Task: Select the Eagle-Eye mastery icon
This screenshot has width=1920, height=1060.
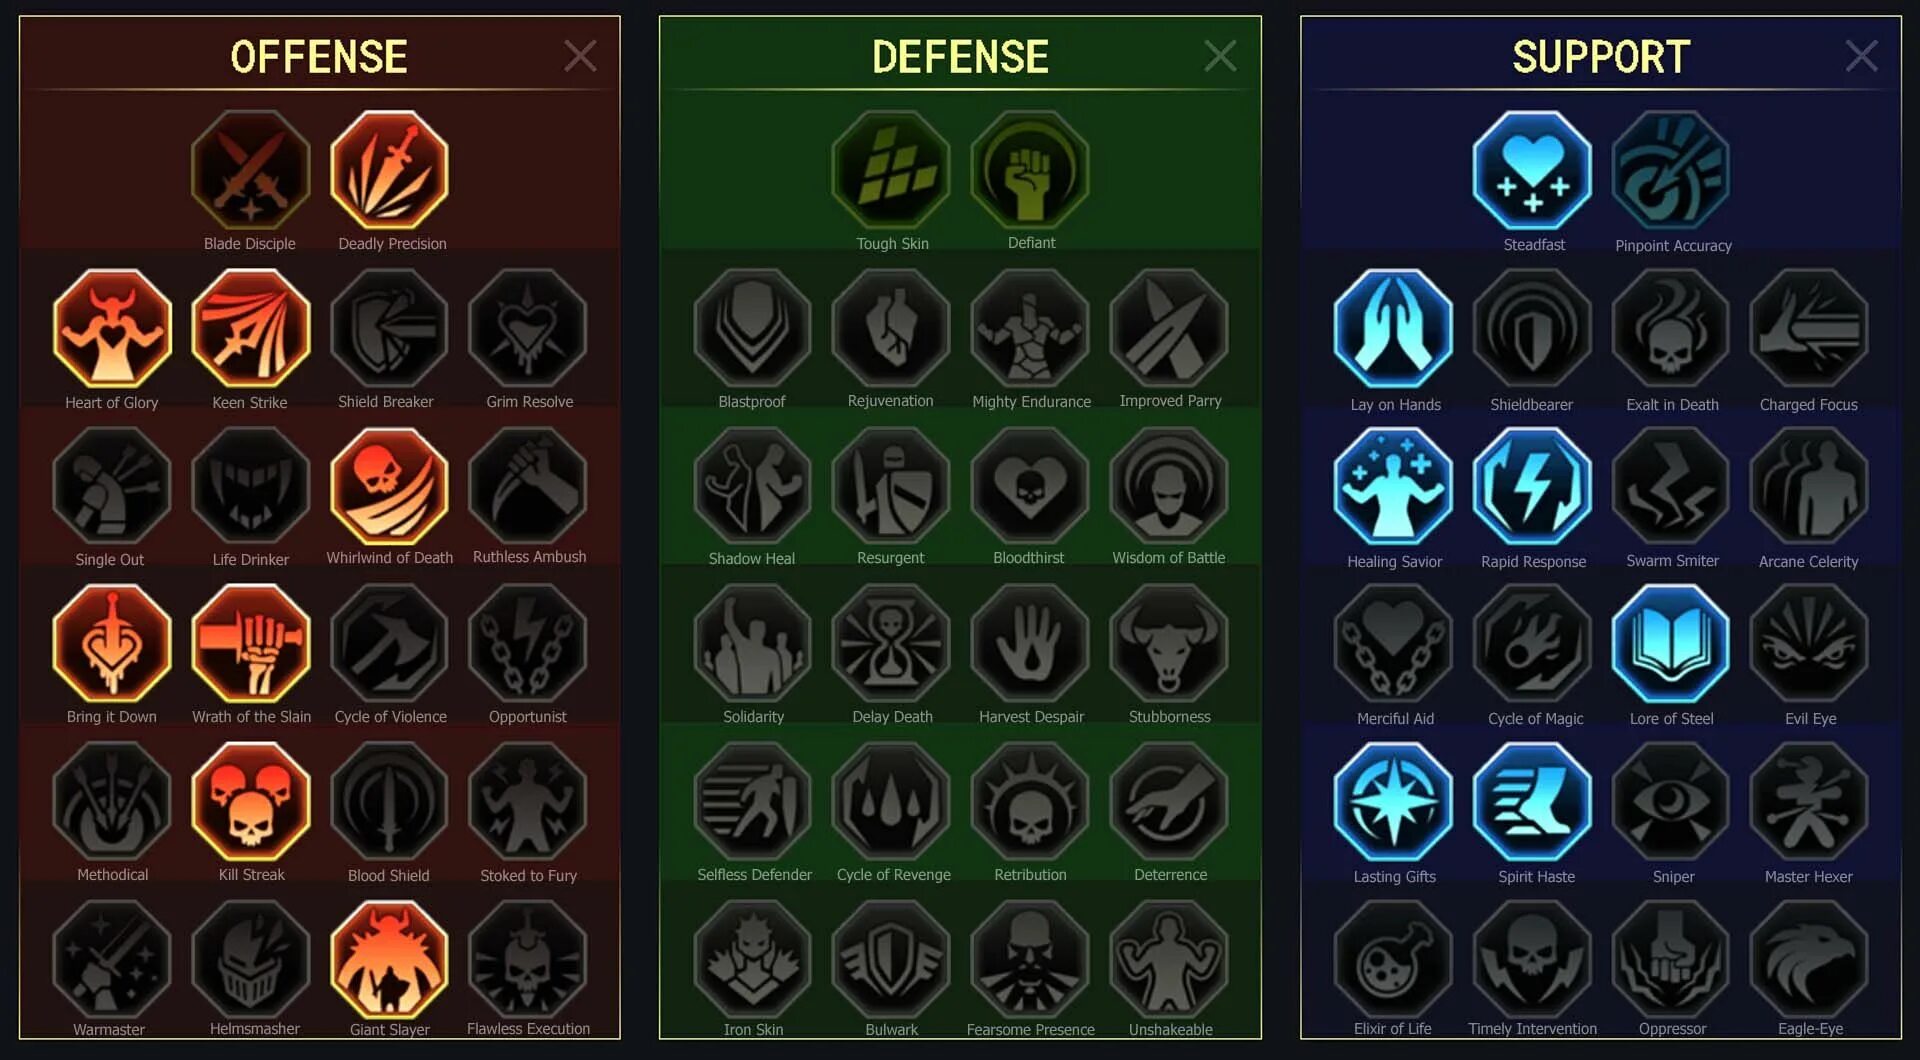Action: tap(1809, 960)
